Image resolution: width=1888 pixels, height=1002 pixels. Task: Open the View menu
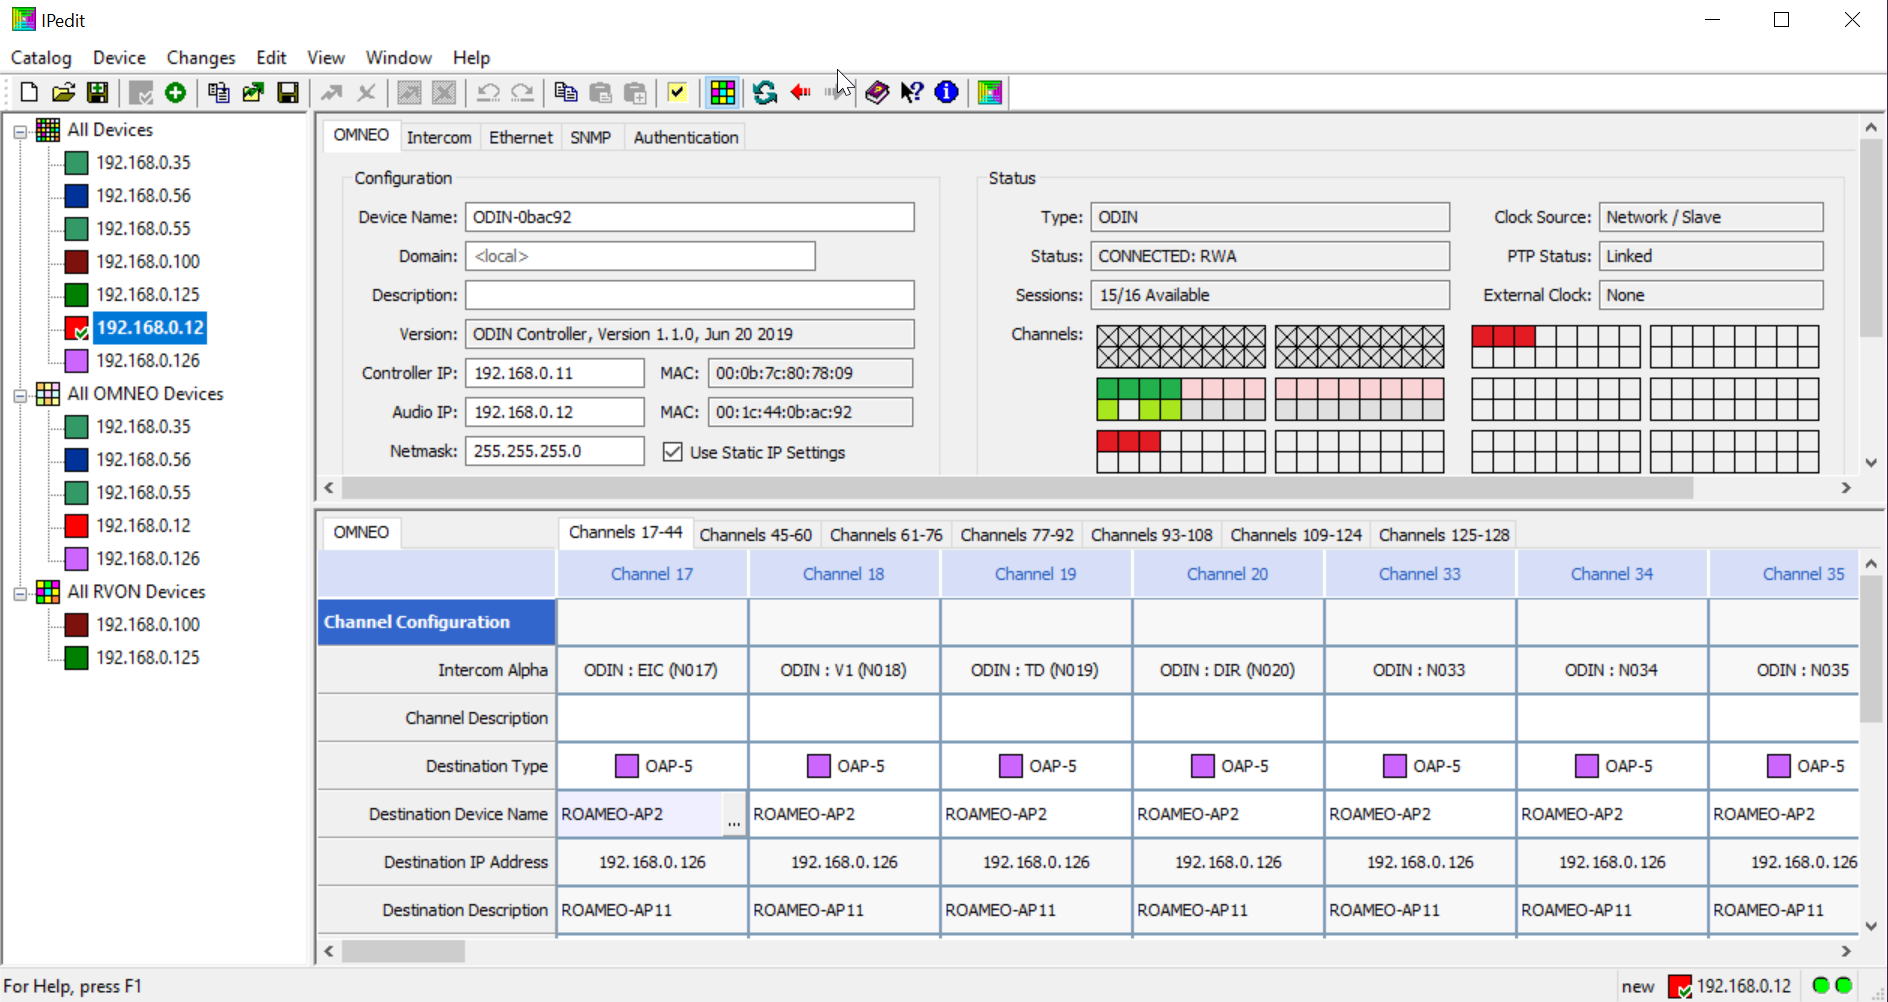tap(326, 58)
